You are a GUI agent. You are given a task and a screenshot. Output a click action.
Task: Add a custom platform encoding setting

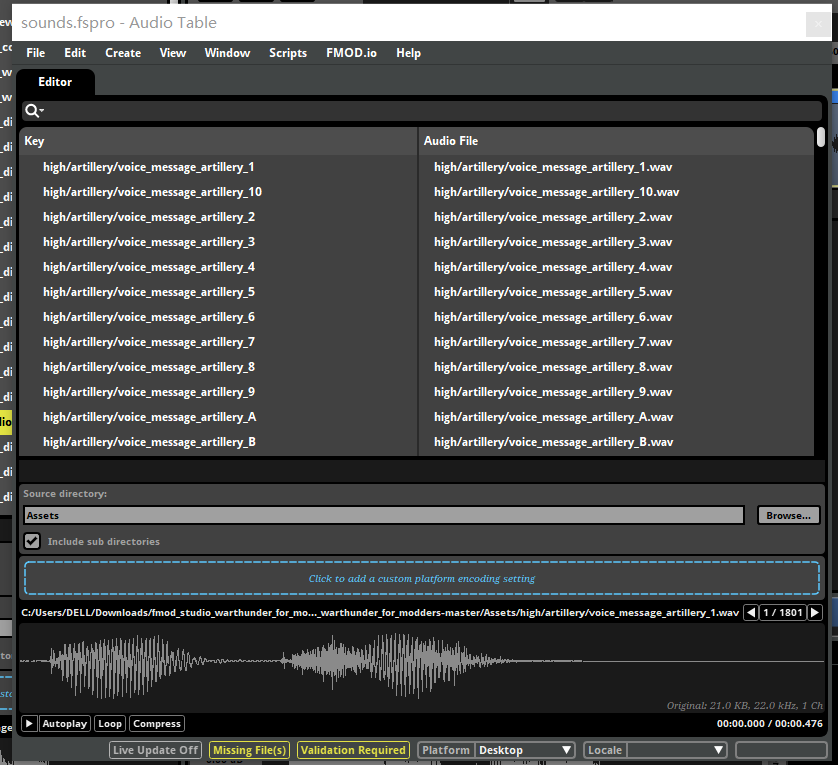click(x=421, y=578)
